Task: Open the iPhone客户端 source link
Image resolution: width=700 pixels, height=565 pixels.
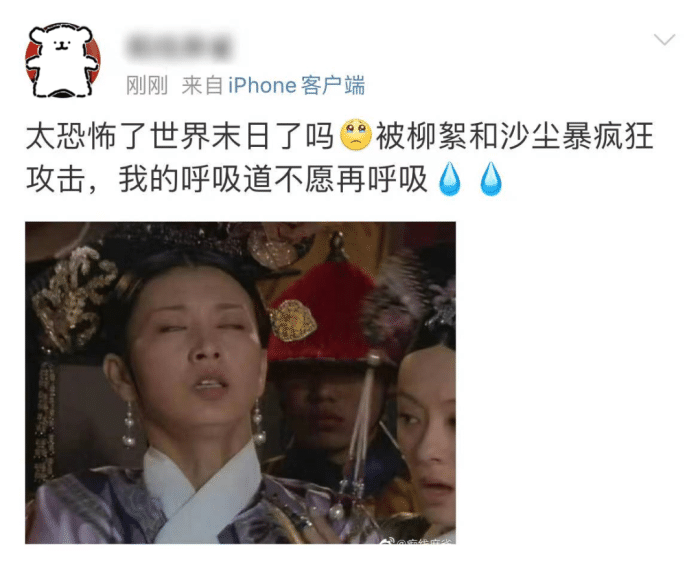Action: (296, 85)
